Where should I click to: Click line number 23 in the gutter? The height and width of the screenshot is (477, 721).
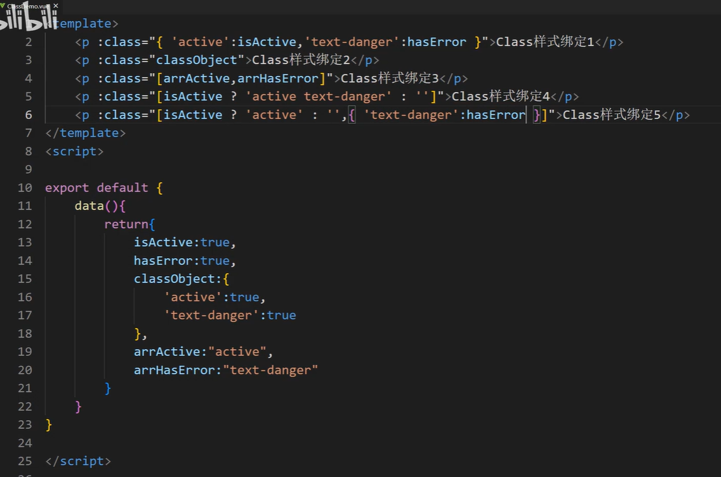25,425
